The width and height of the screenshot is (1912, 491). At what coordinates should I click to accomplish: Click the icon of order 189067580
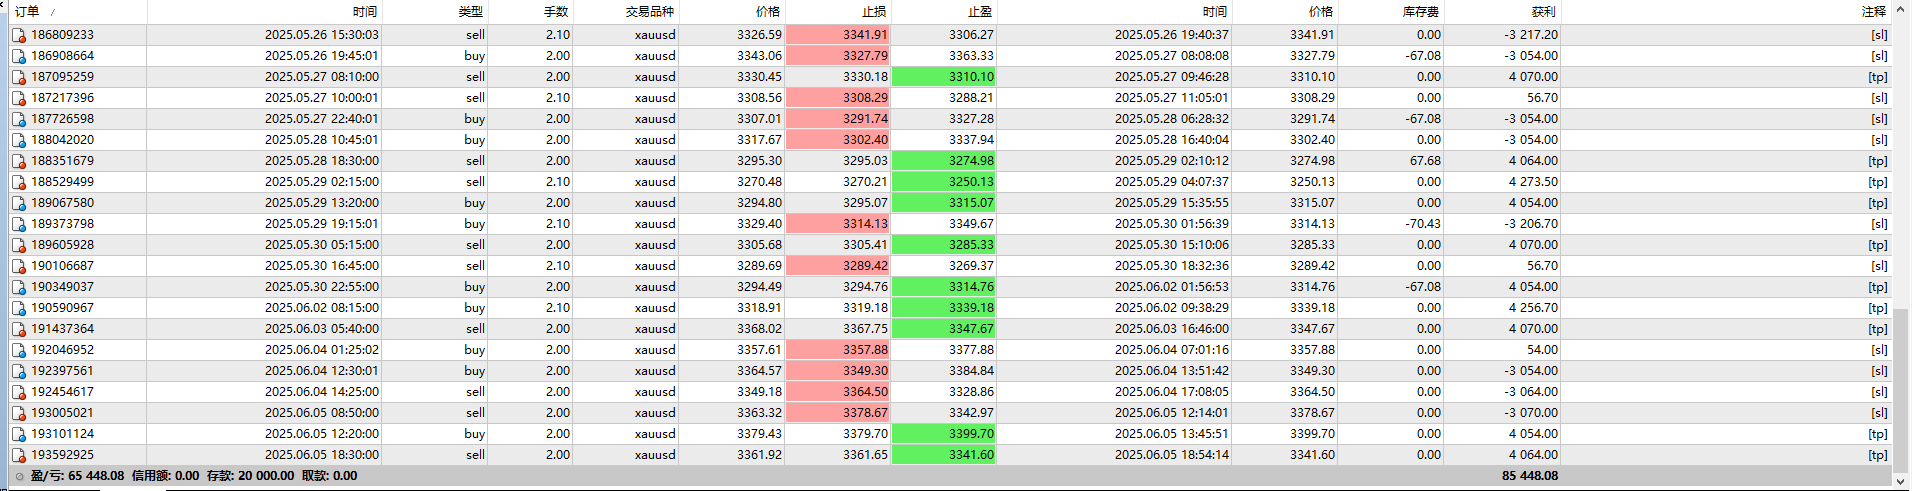19,203
